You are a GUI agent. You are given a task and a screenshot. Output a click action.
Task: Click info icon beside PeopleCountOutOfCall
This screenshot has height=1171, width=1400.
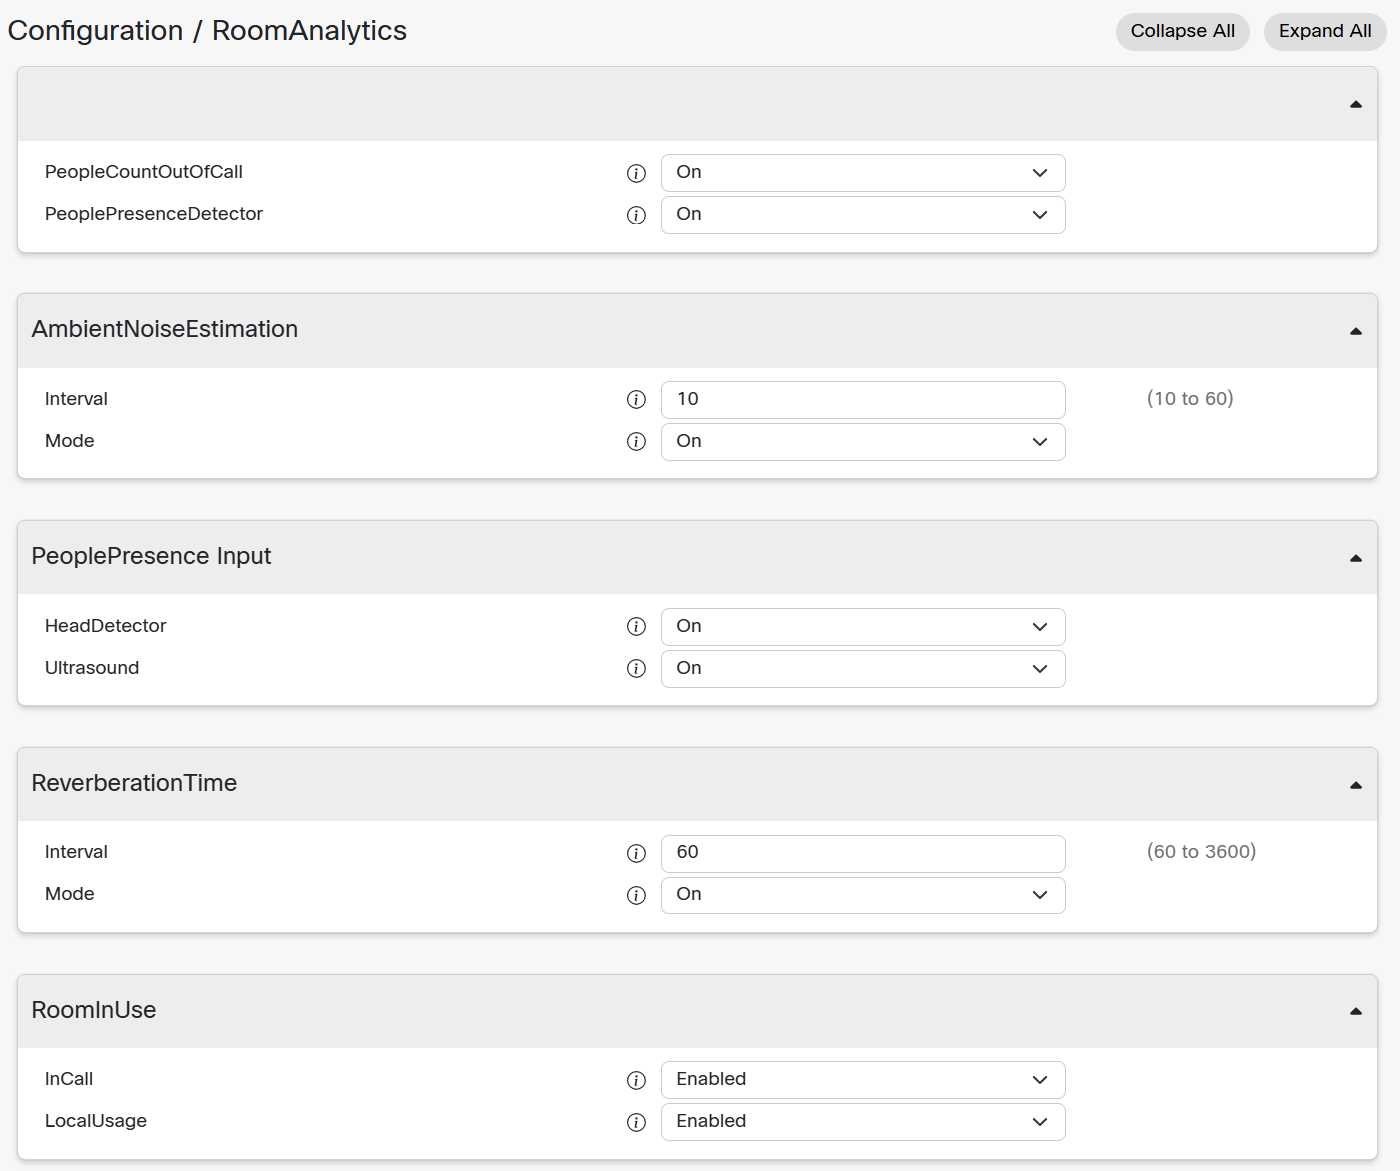(636, 173)
